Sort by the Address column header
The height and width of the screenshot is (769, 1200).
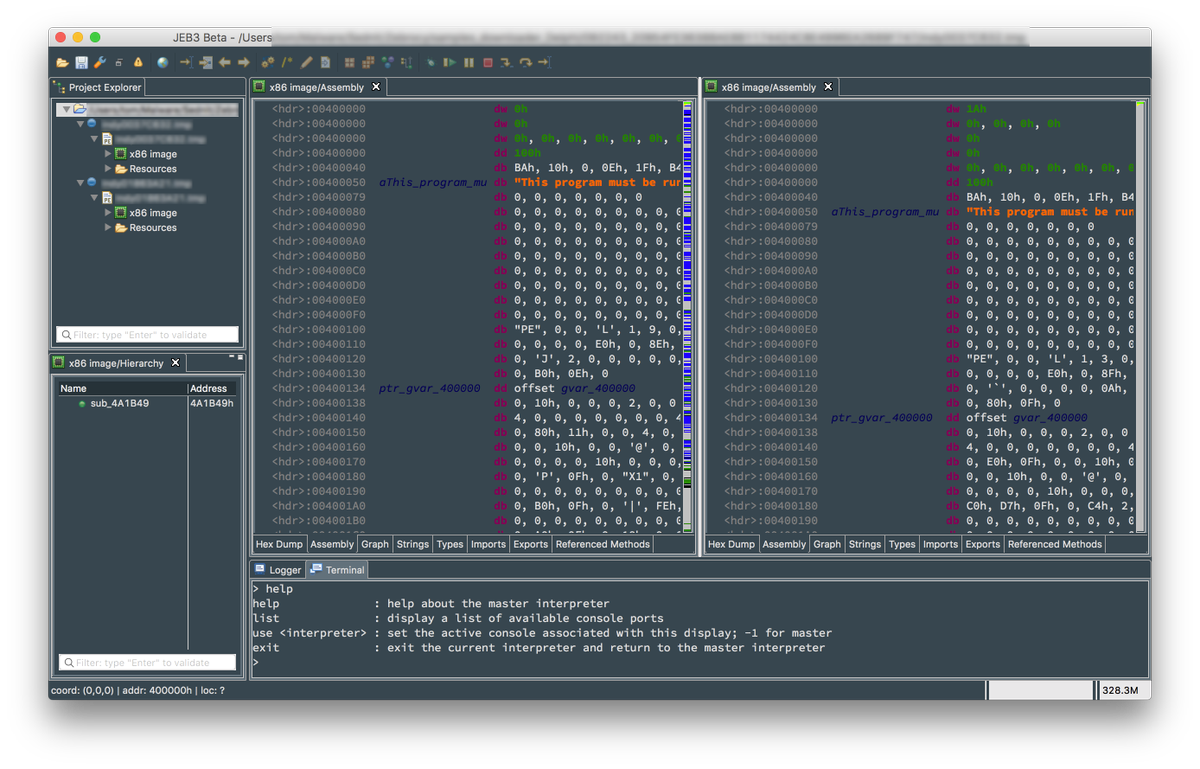tap(212, 388)
